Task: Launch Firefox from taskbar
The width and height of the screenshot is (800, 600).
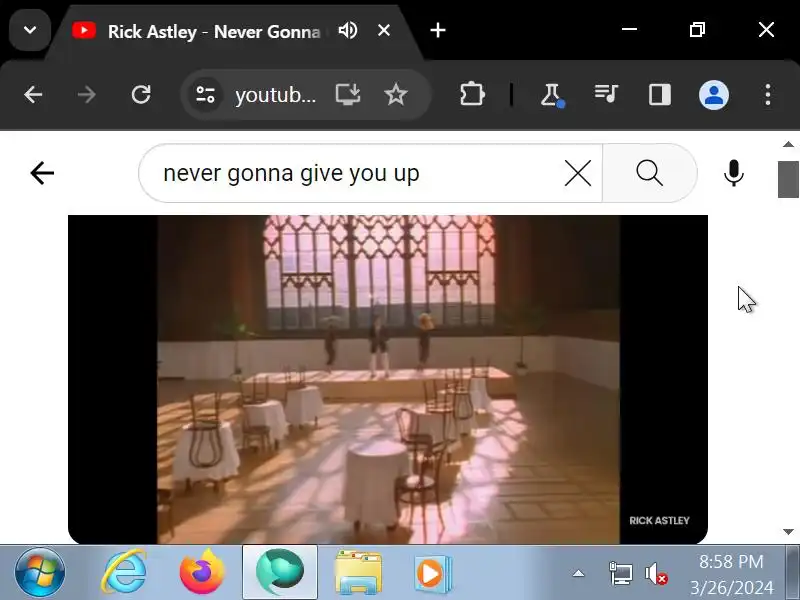Action: (202, 572)
